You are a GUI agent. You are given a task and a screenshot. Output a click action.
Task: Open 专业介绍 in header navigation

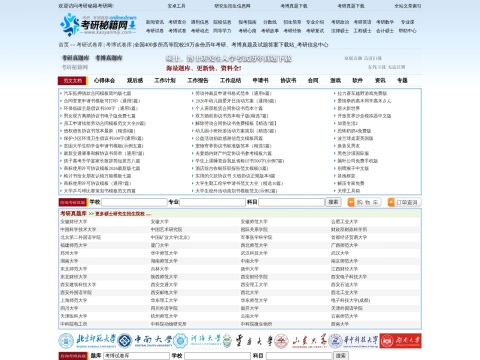[315, 22]
